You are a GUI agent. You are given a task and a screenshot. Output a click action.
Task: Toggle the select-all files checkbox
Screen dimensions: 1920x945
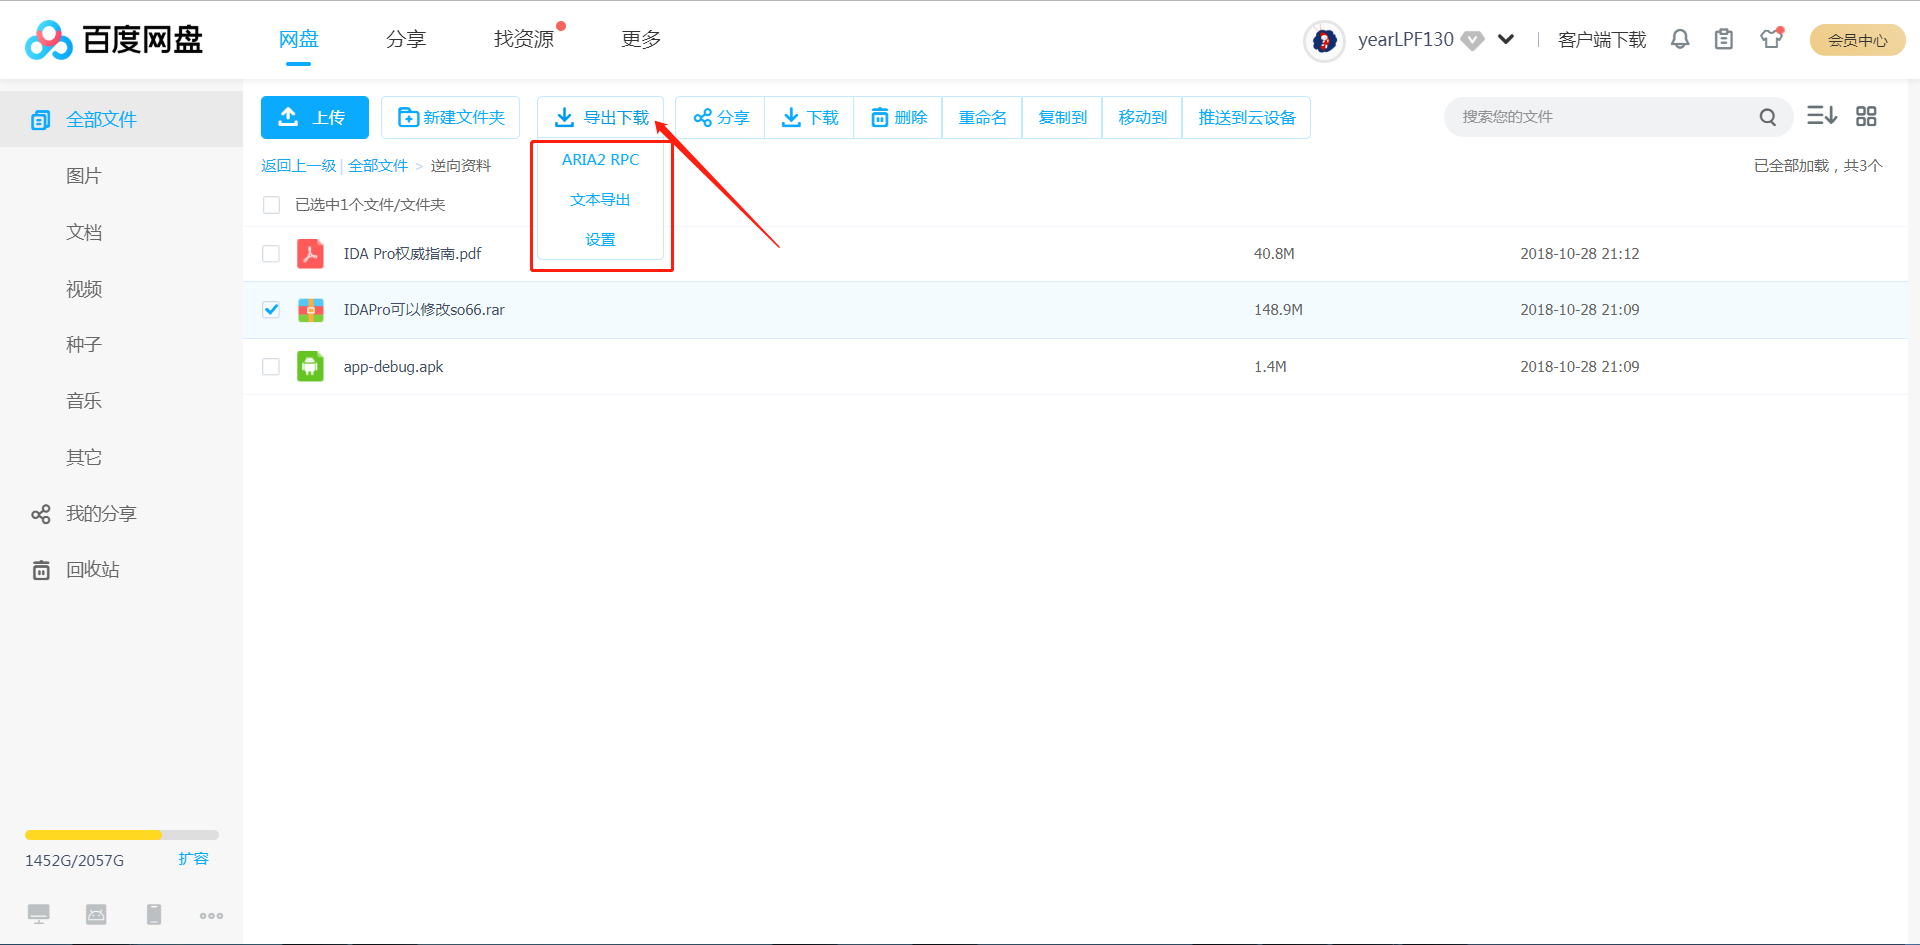coord(271,205)
